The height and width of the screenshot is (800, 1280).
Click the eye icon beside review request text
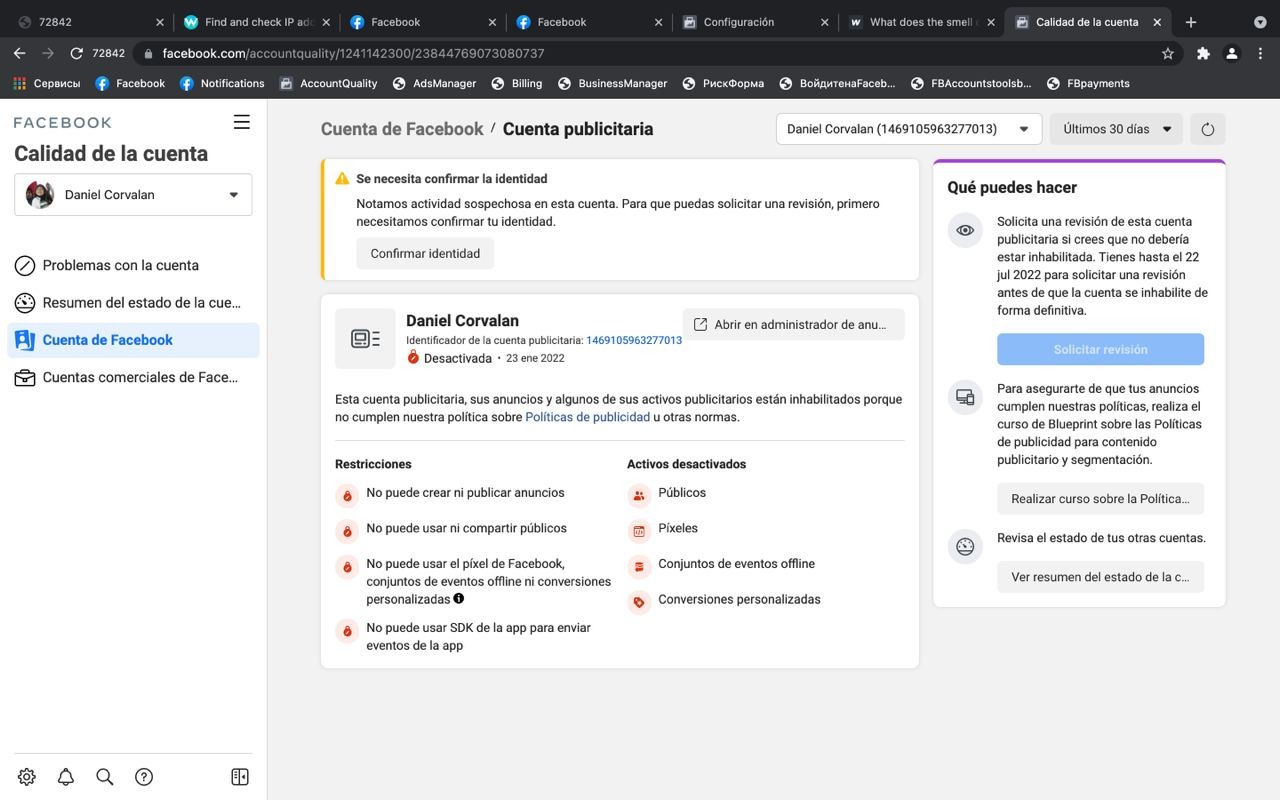tap(965, 231)
